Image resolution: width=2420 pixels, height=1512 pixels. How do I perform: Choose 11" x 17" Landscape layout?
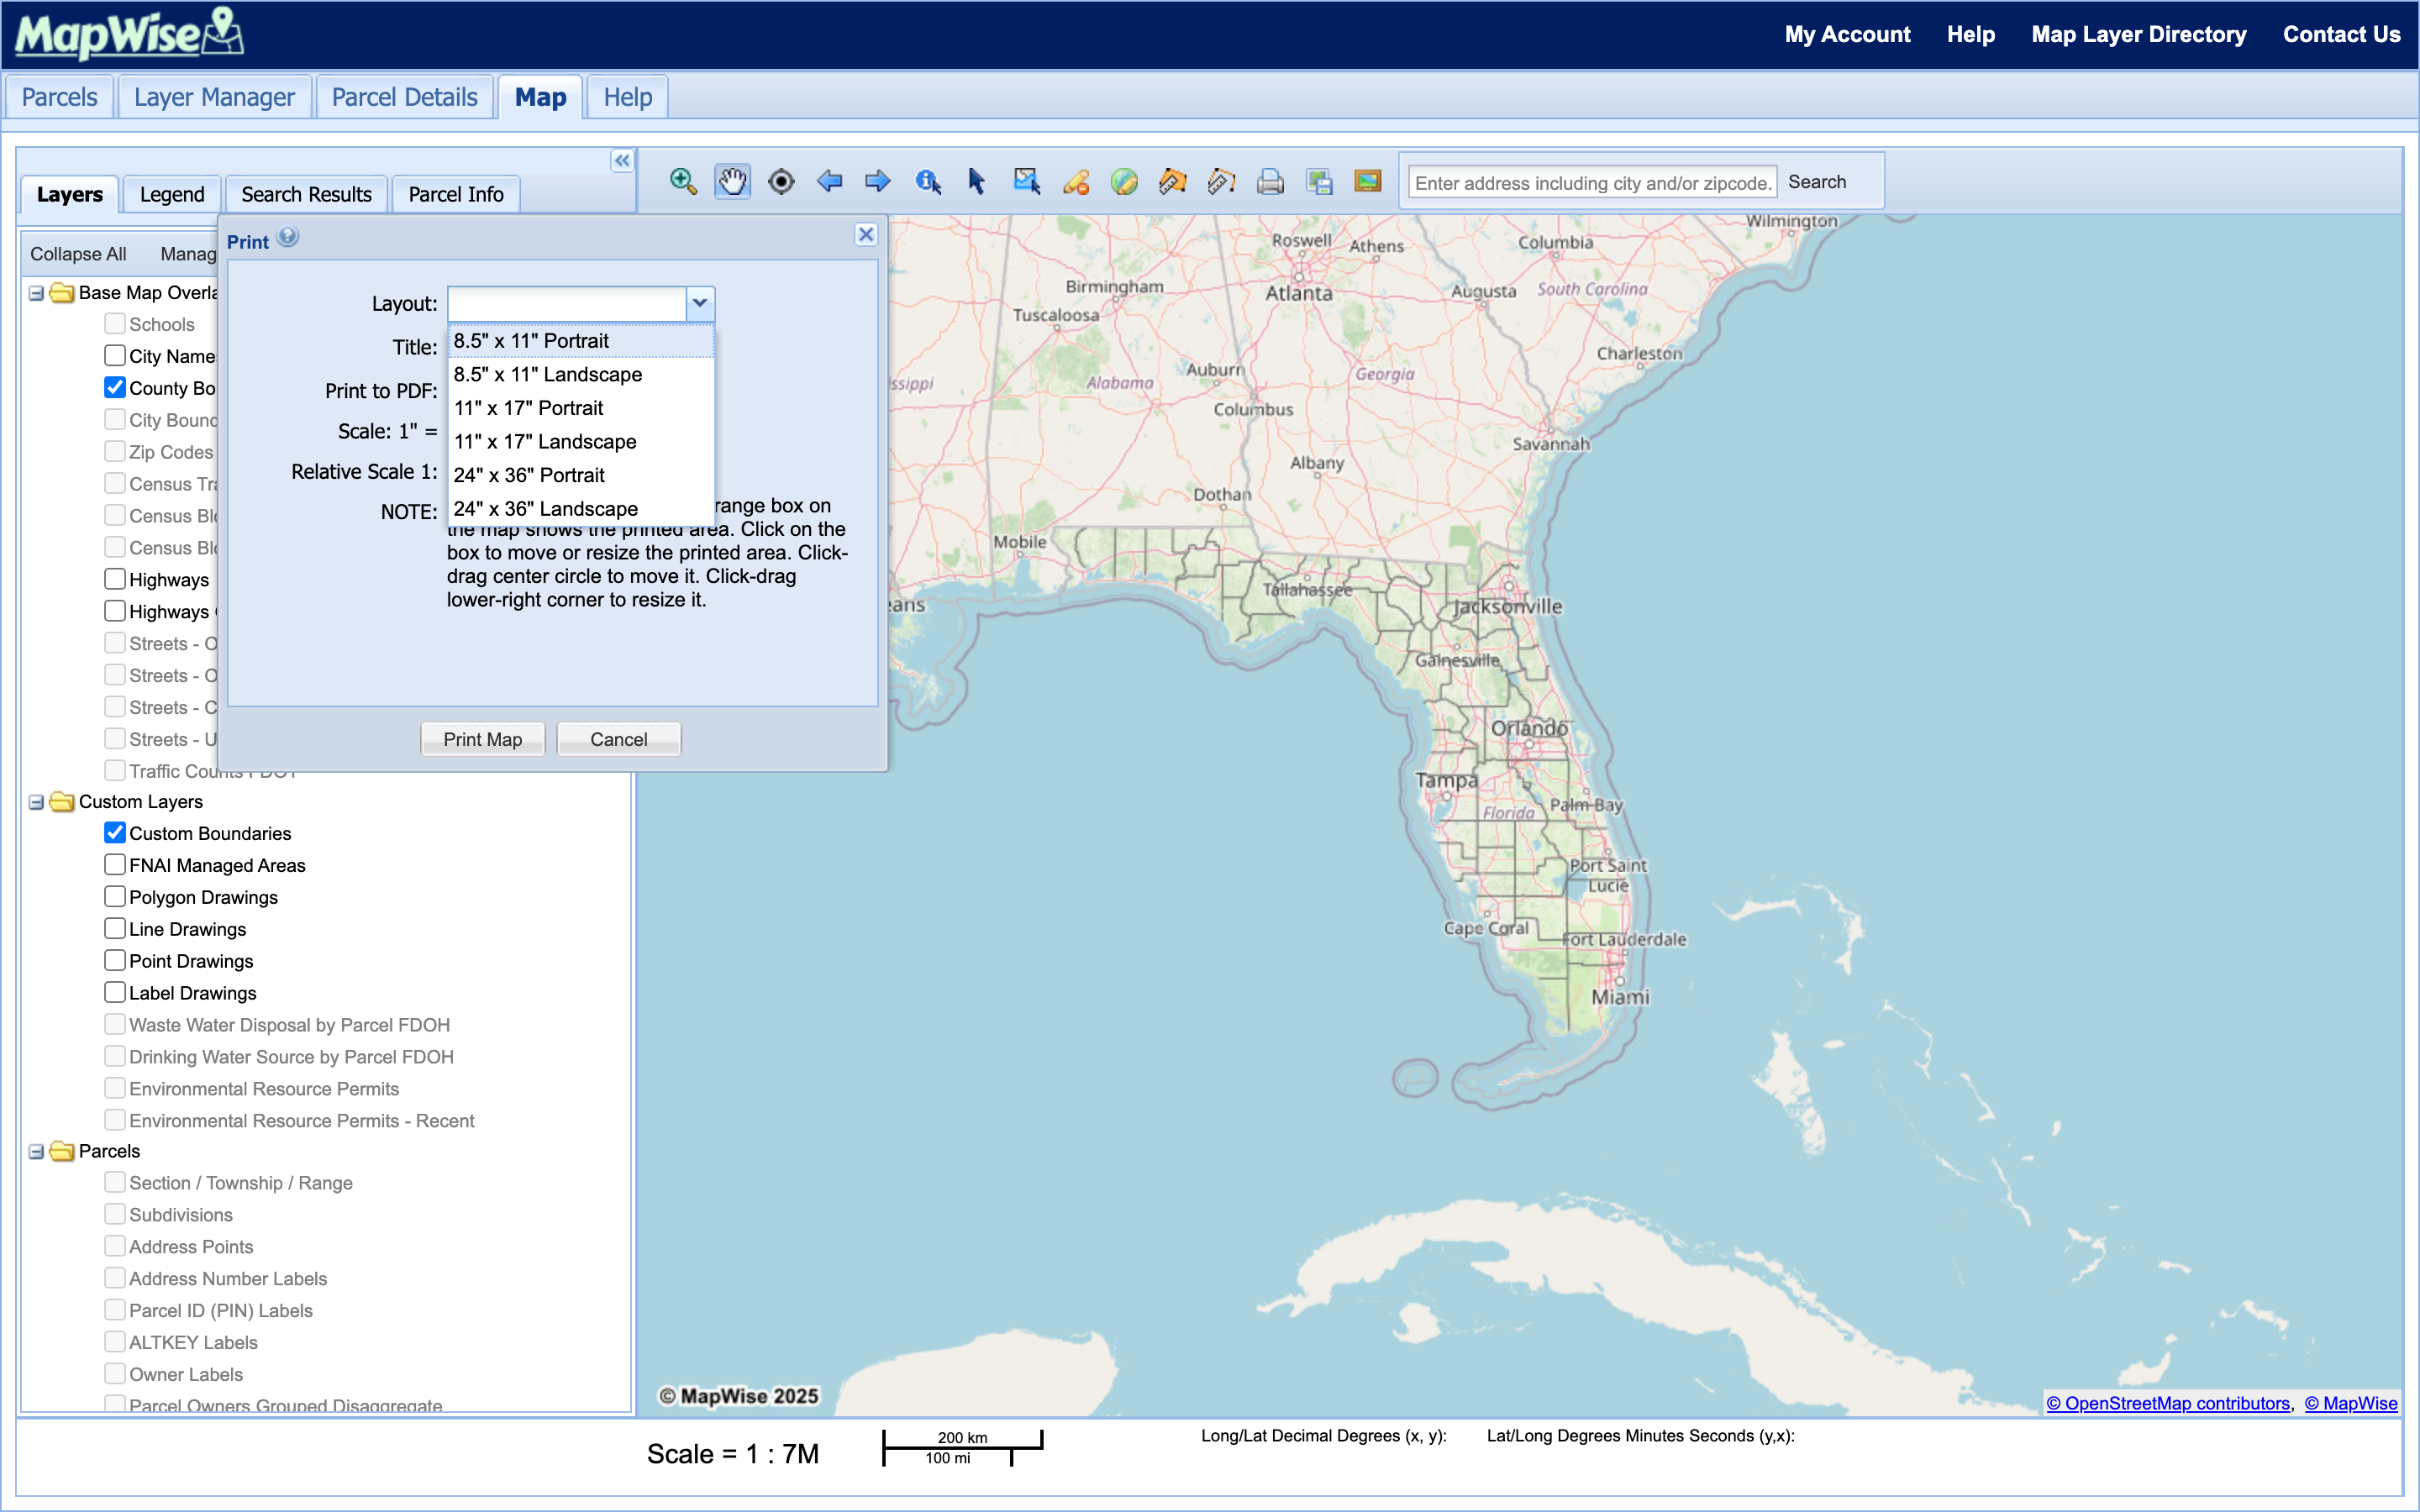point(581,442)
